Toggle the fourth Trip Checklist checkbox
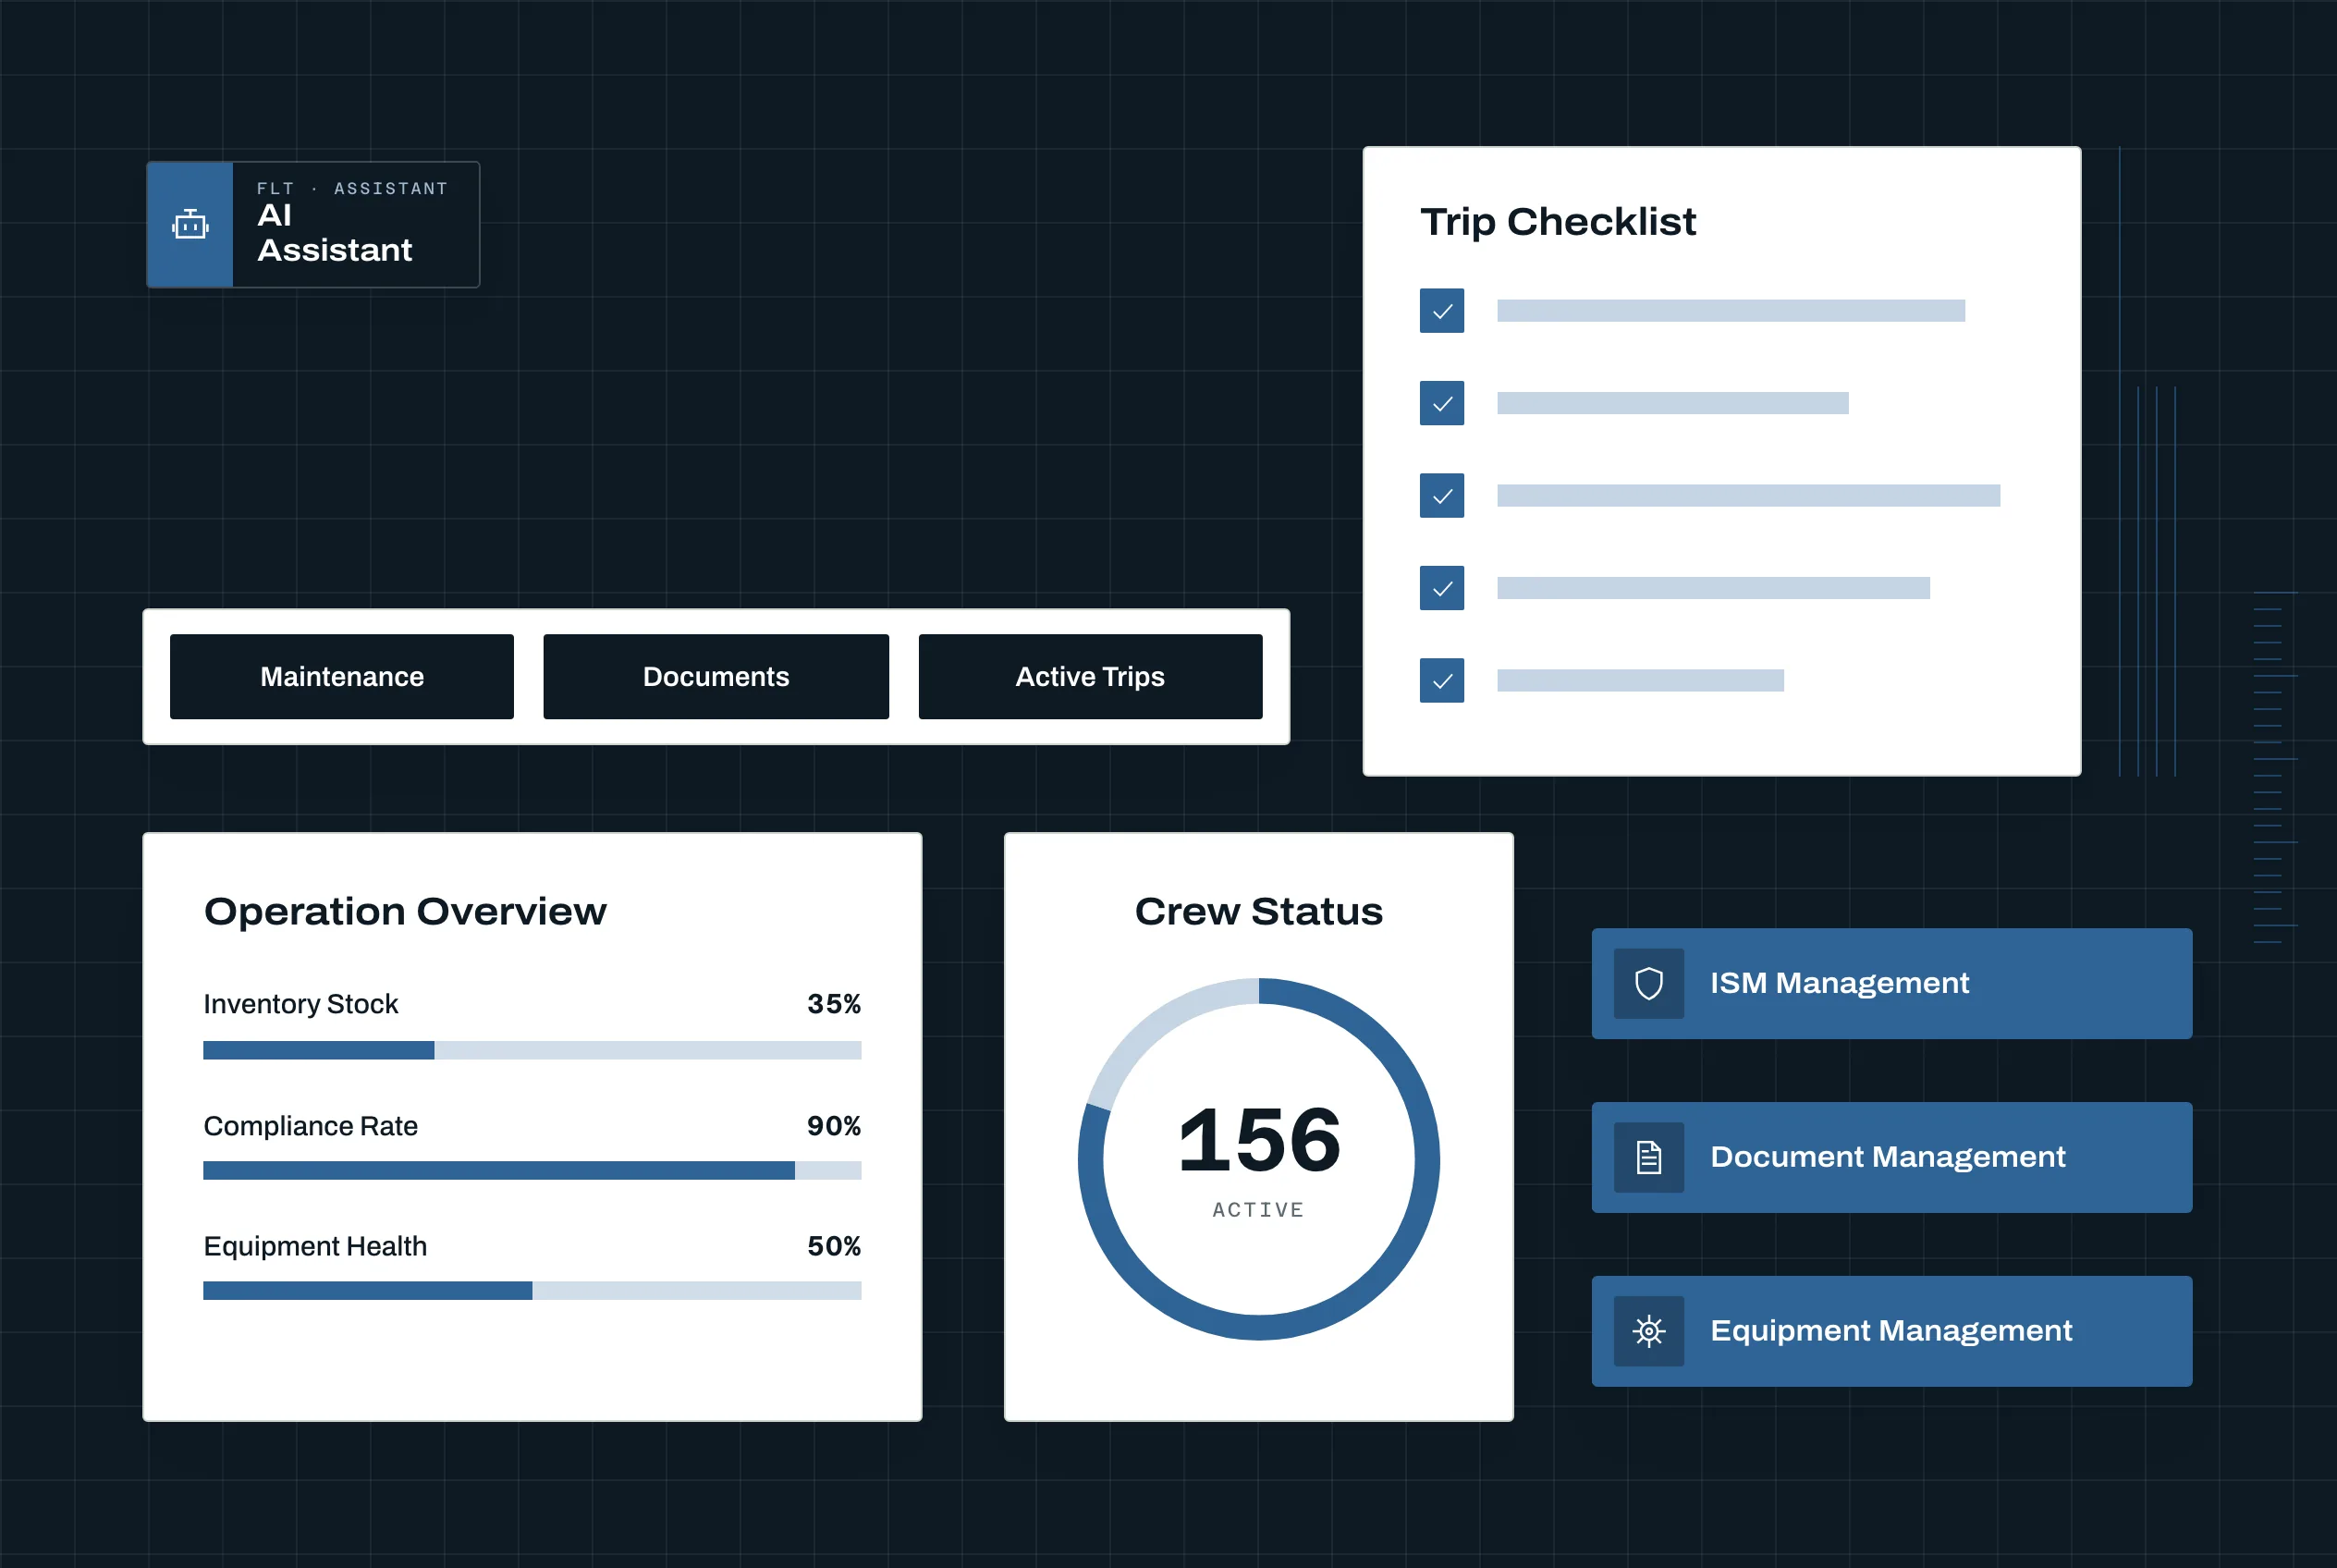Viewport: 2337px width, 1568px height. pyautogui.click(x=1441, y=588)
